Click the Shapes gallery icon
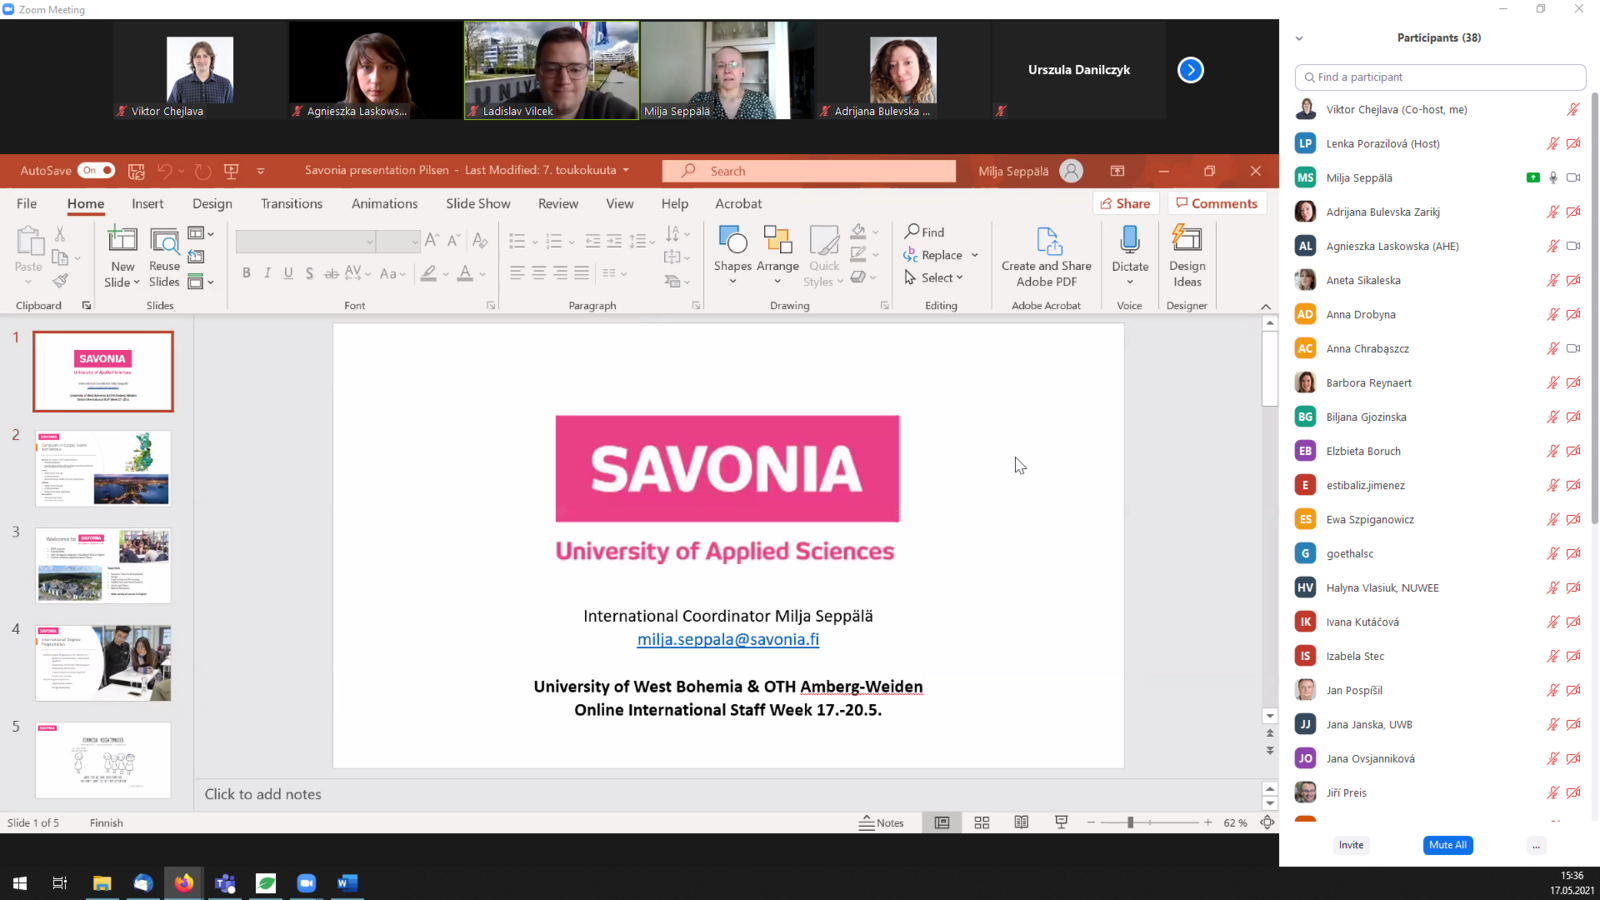1600x900 pixels. point(732,240)
